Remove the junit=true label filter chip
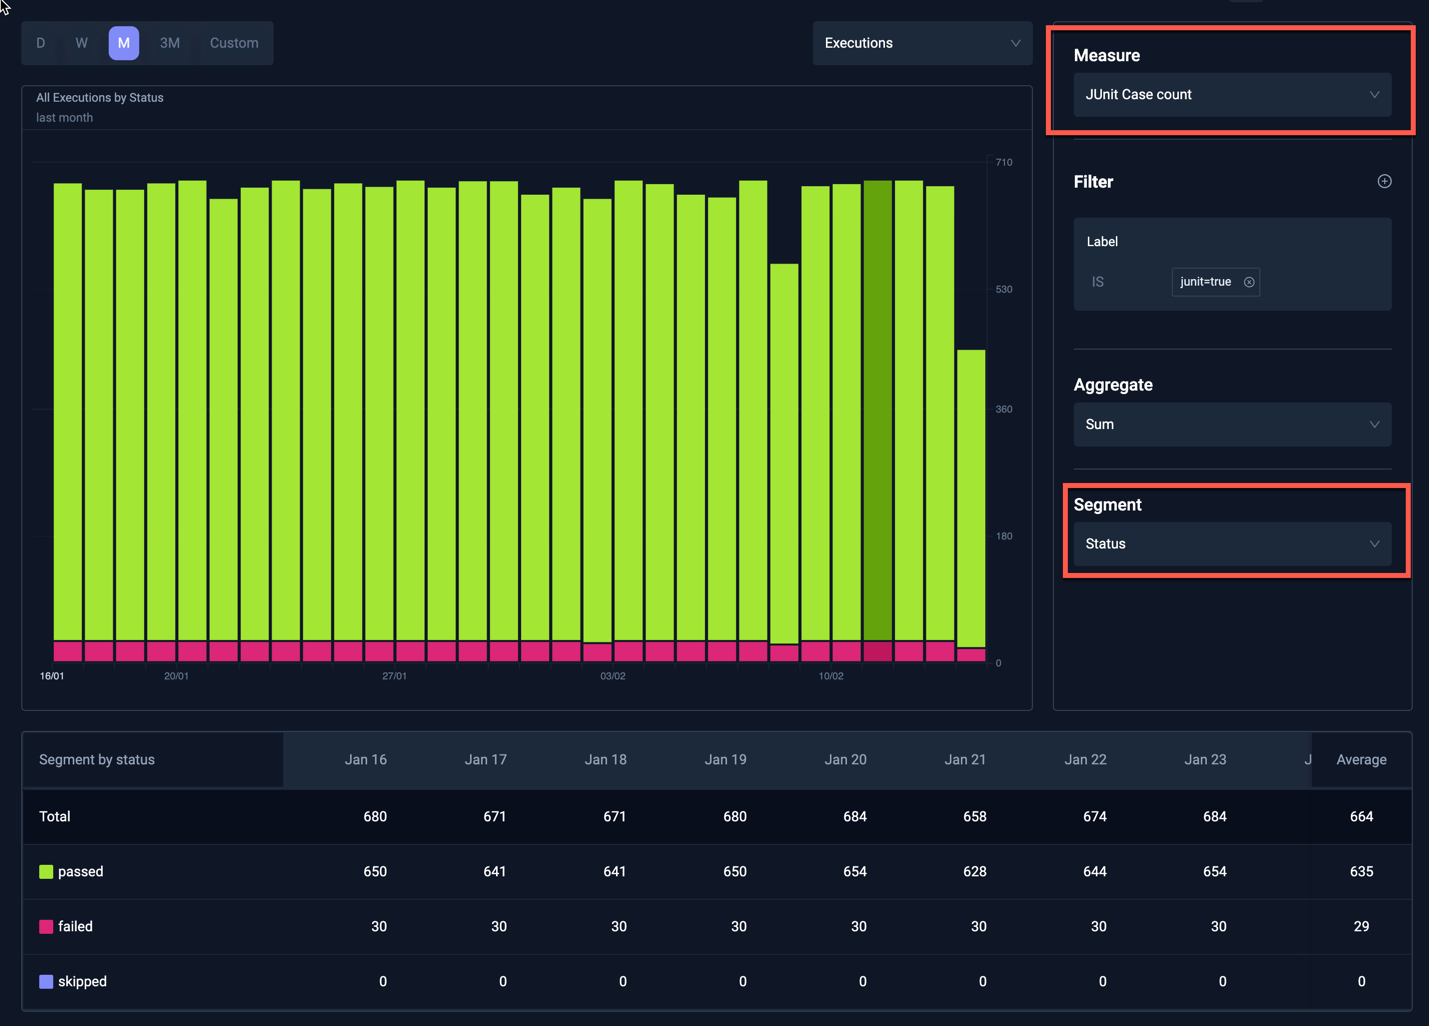 (x=1249, y=281)
